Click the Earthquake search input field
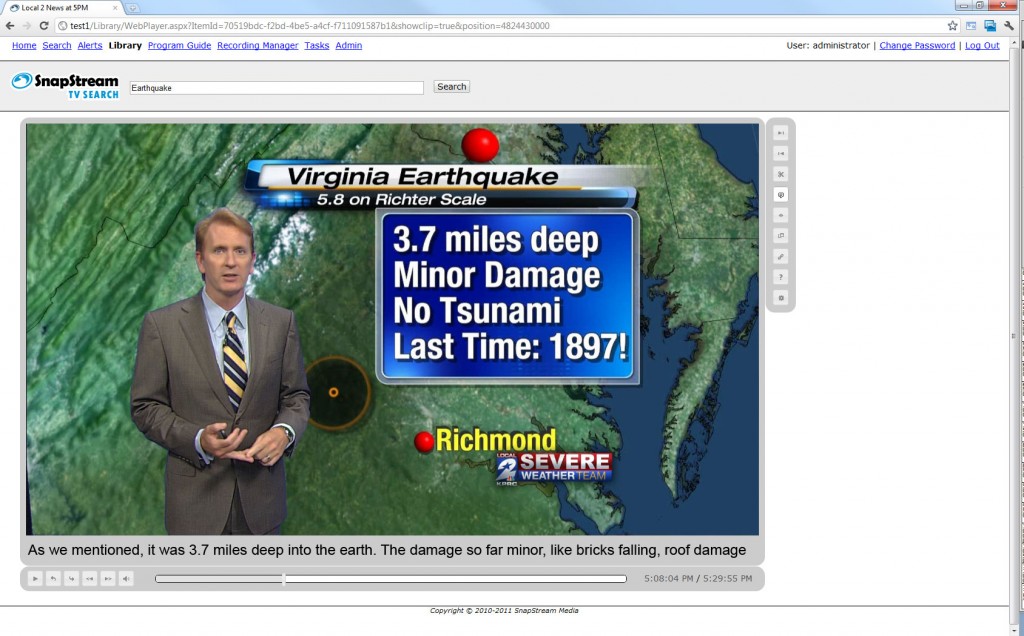 (x=276, y=88)
